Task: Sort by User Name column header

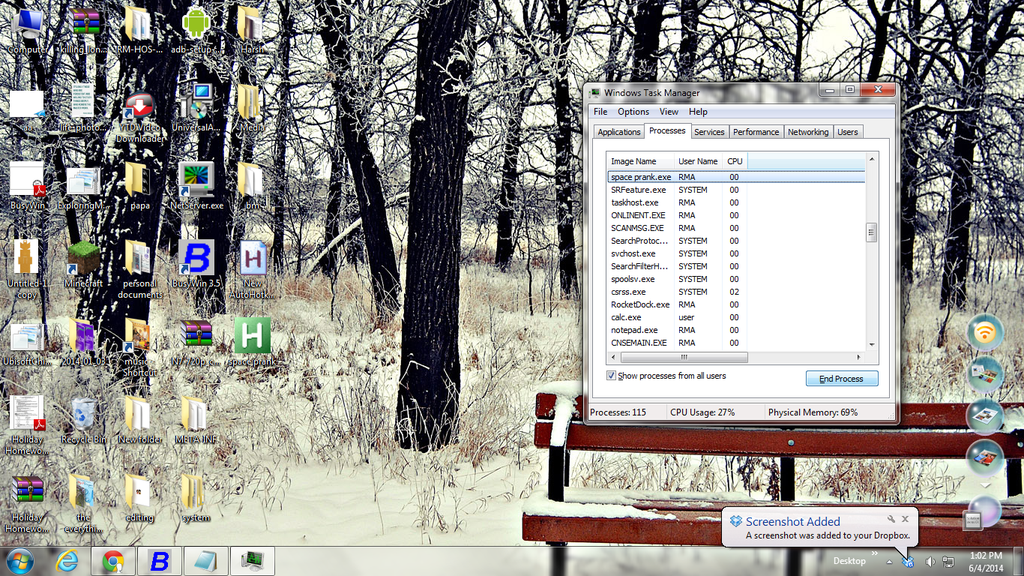Action: pos(698,161)
